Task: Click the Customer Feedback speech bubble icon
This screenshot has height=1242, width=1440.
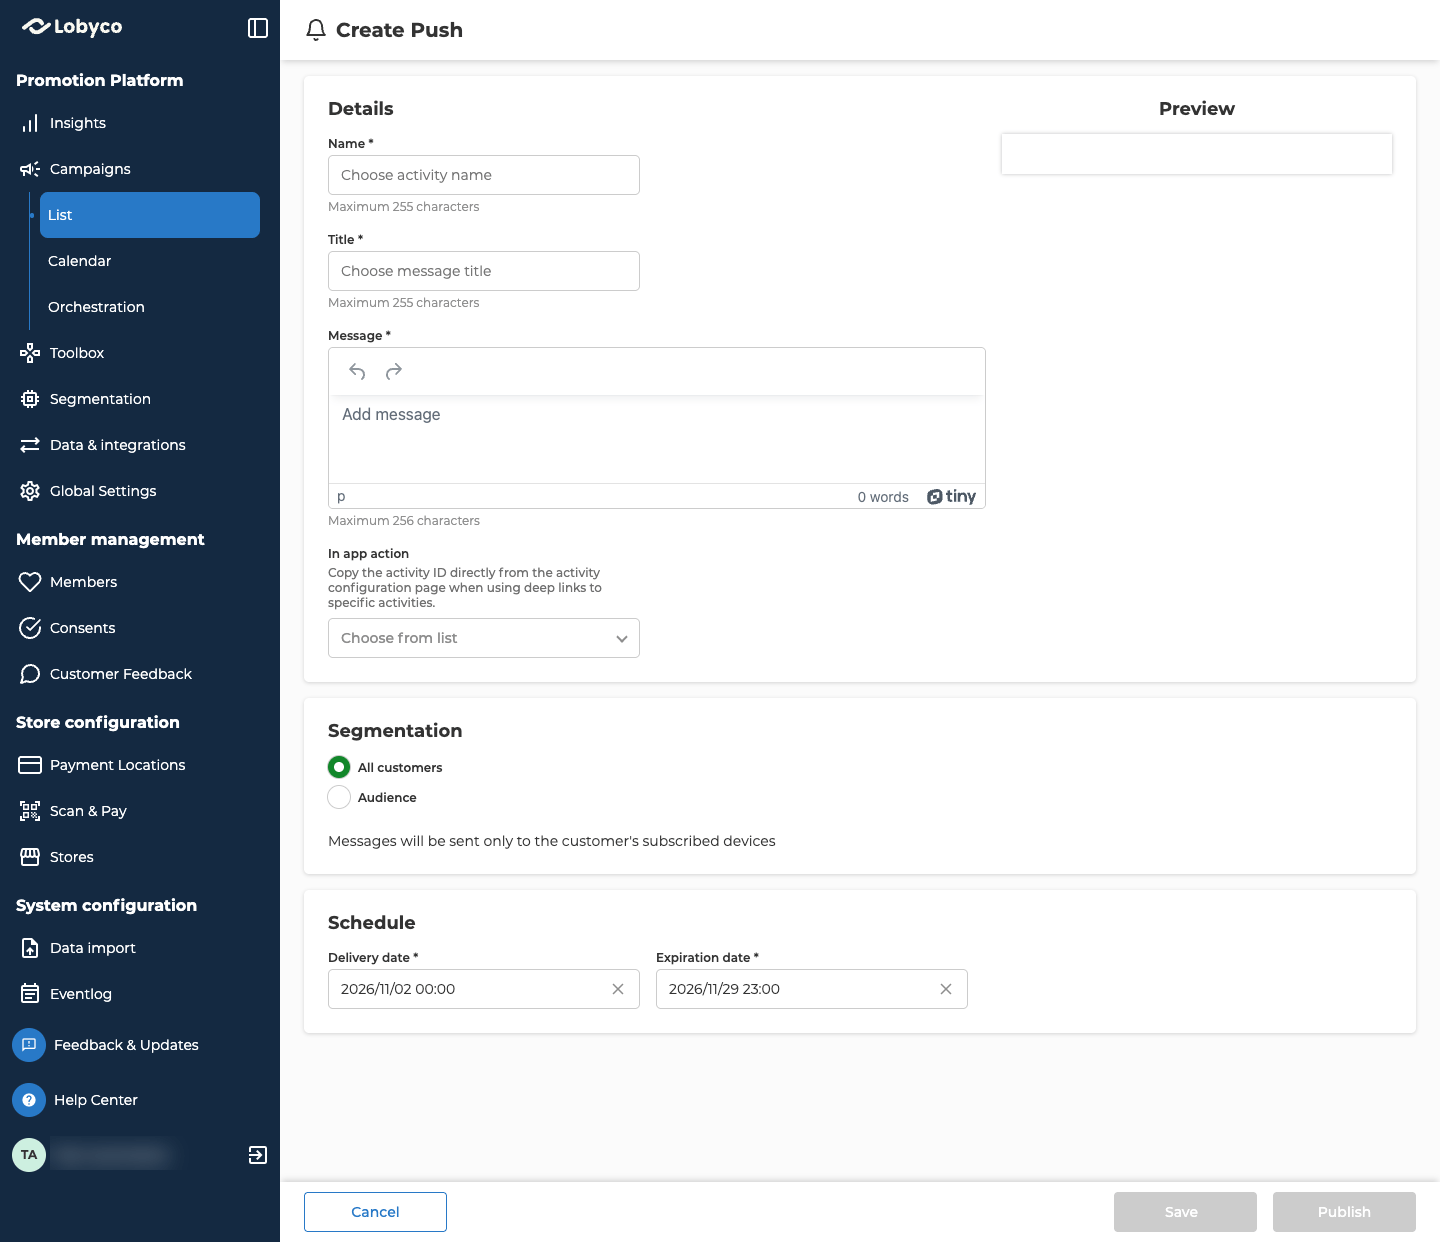Action: tap(30, 674)
